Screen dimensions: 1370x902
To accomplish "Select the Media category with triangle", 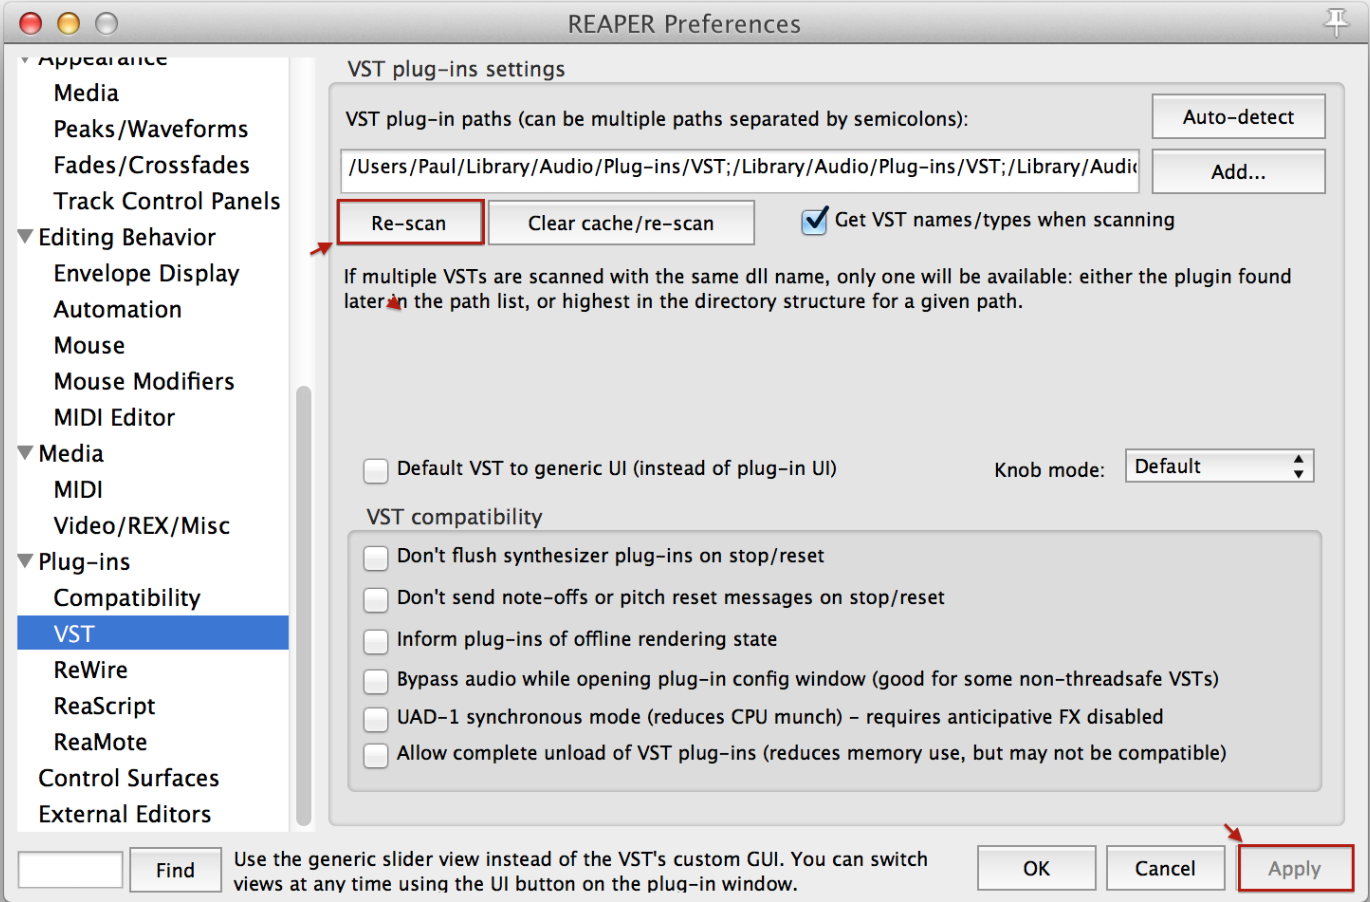I will pyautogui.click(x=71, y=453).
